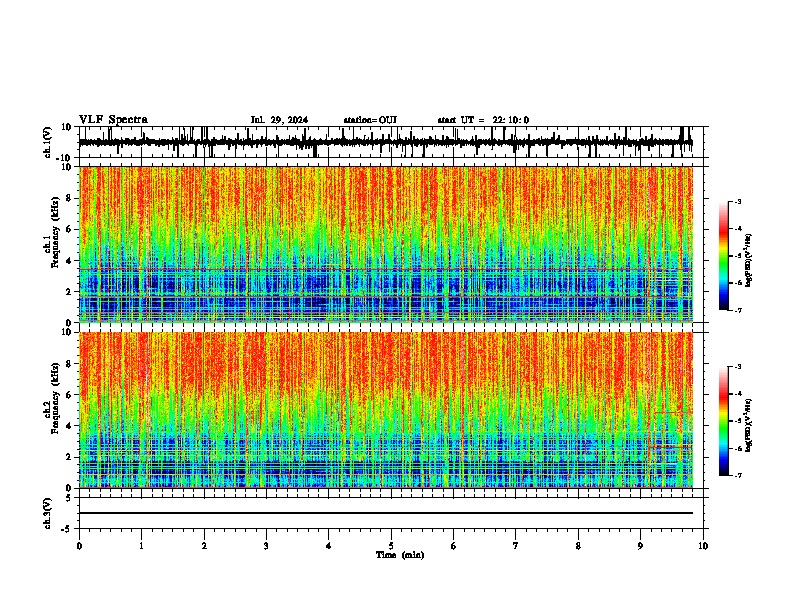Click time axis tick label '2'

click(x=204, y=546)
